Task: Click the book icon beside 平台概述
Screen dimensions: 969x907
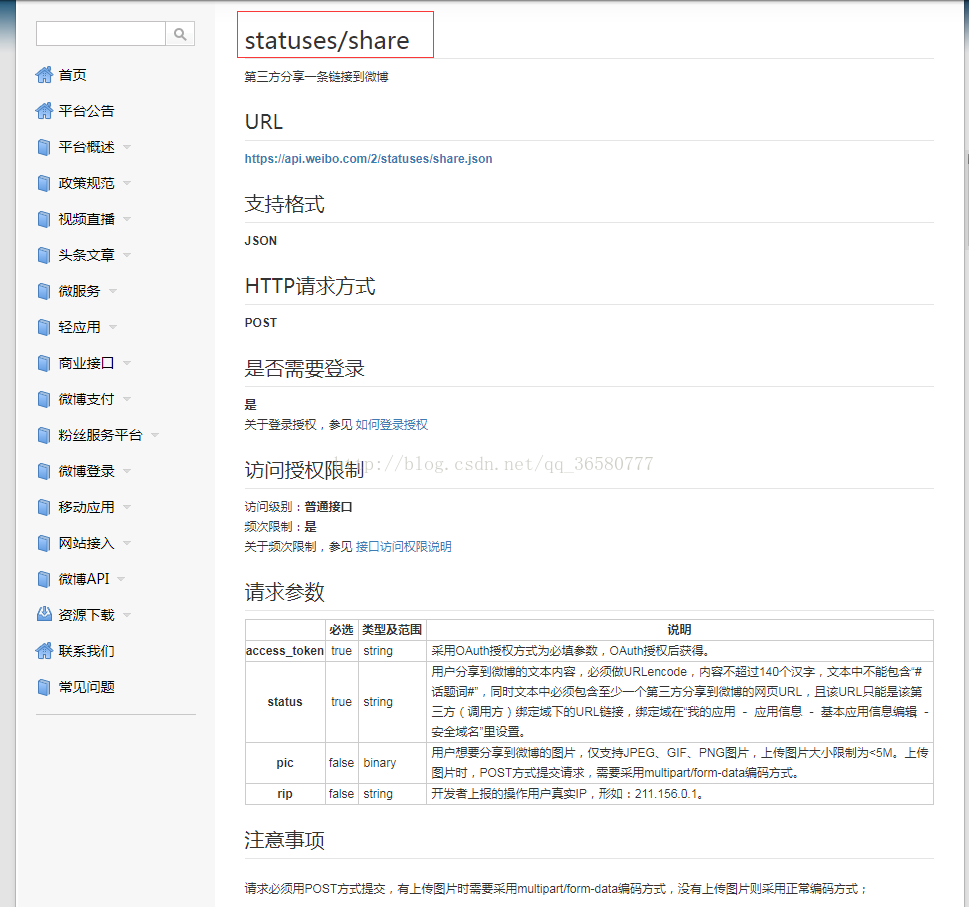Action: click(x=44, y=147)
